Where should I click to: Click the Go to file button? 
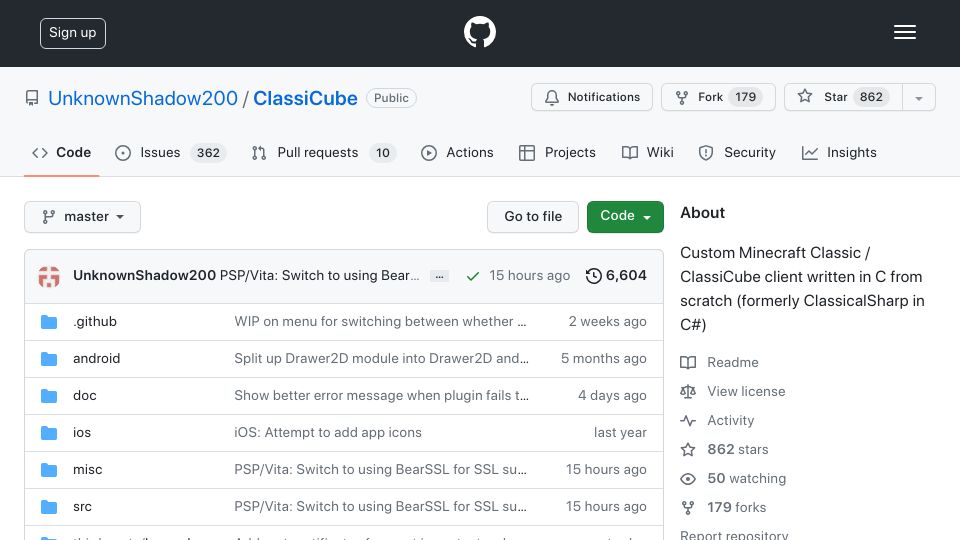[x=533, y=217]
